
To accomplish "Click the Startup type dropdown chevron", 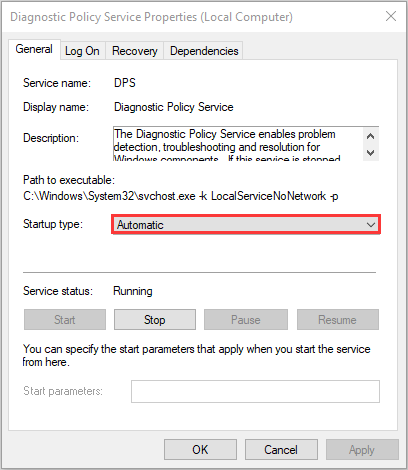I will point(371,225).
